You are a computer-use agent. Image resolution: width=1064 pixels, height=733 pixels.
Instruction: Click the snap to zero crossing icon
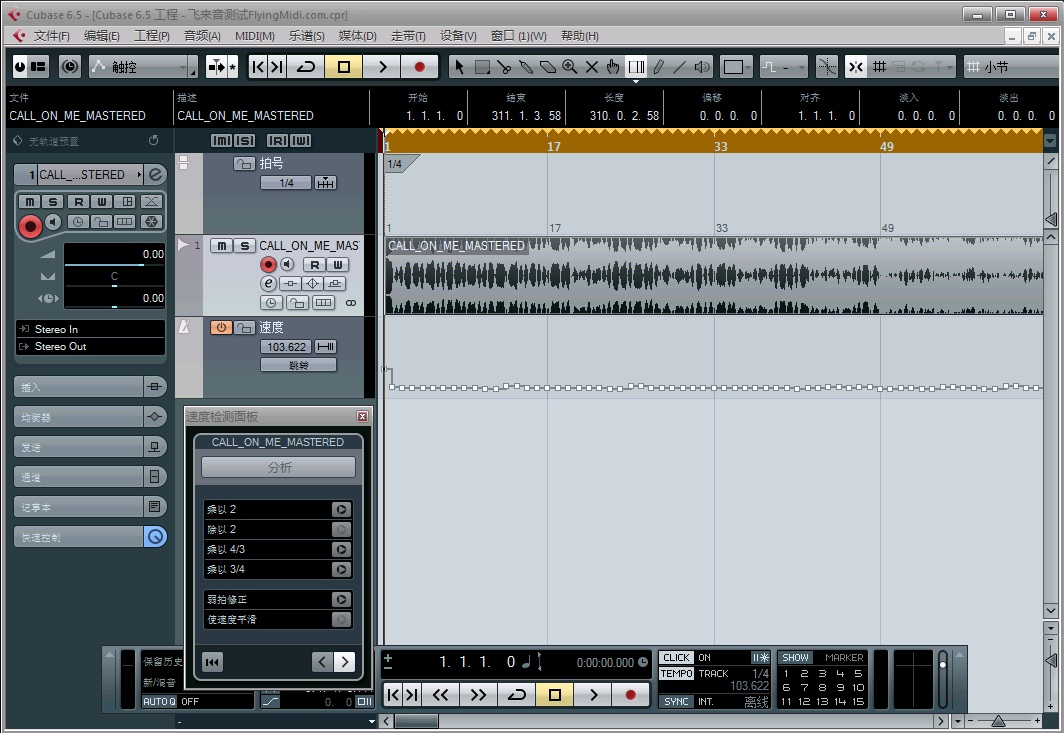click(x=826, y=67)
